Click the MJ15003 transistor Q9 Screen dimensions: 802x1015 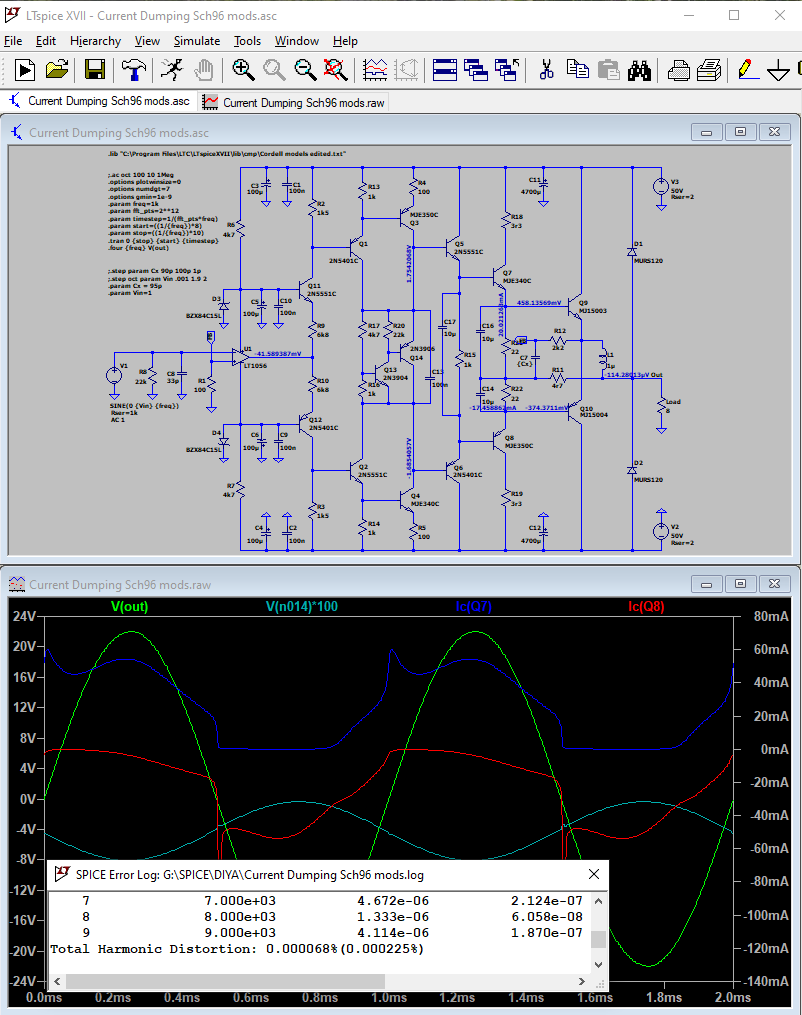[x=577, y=307]
